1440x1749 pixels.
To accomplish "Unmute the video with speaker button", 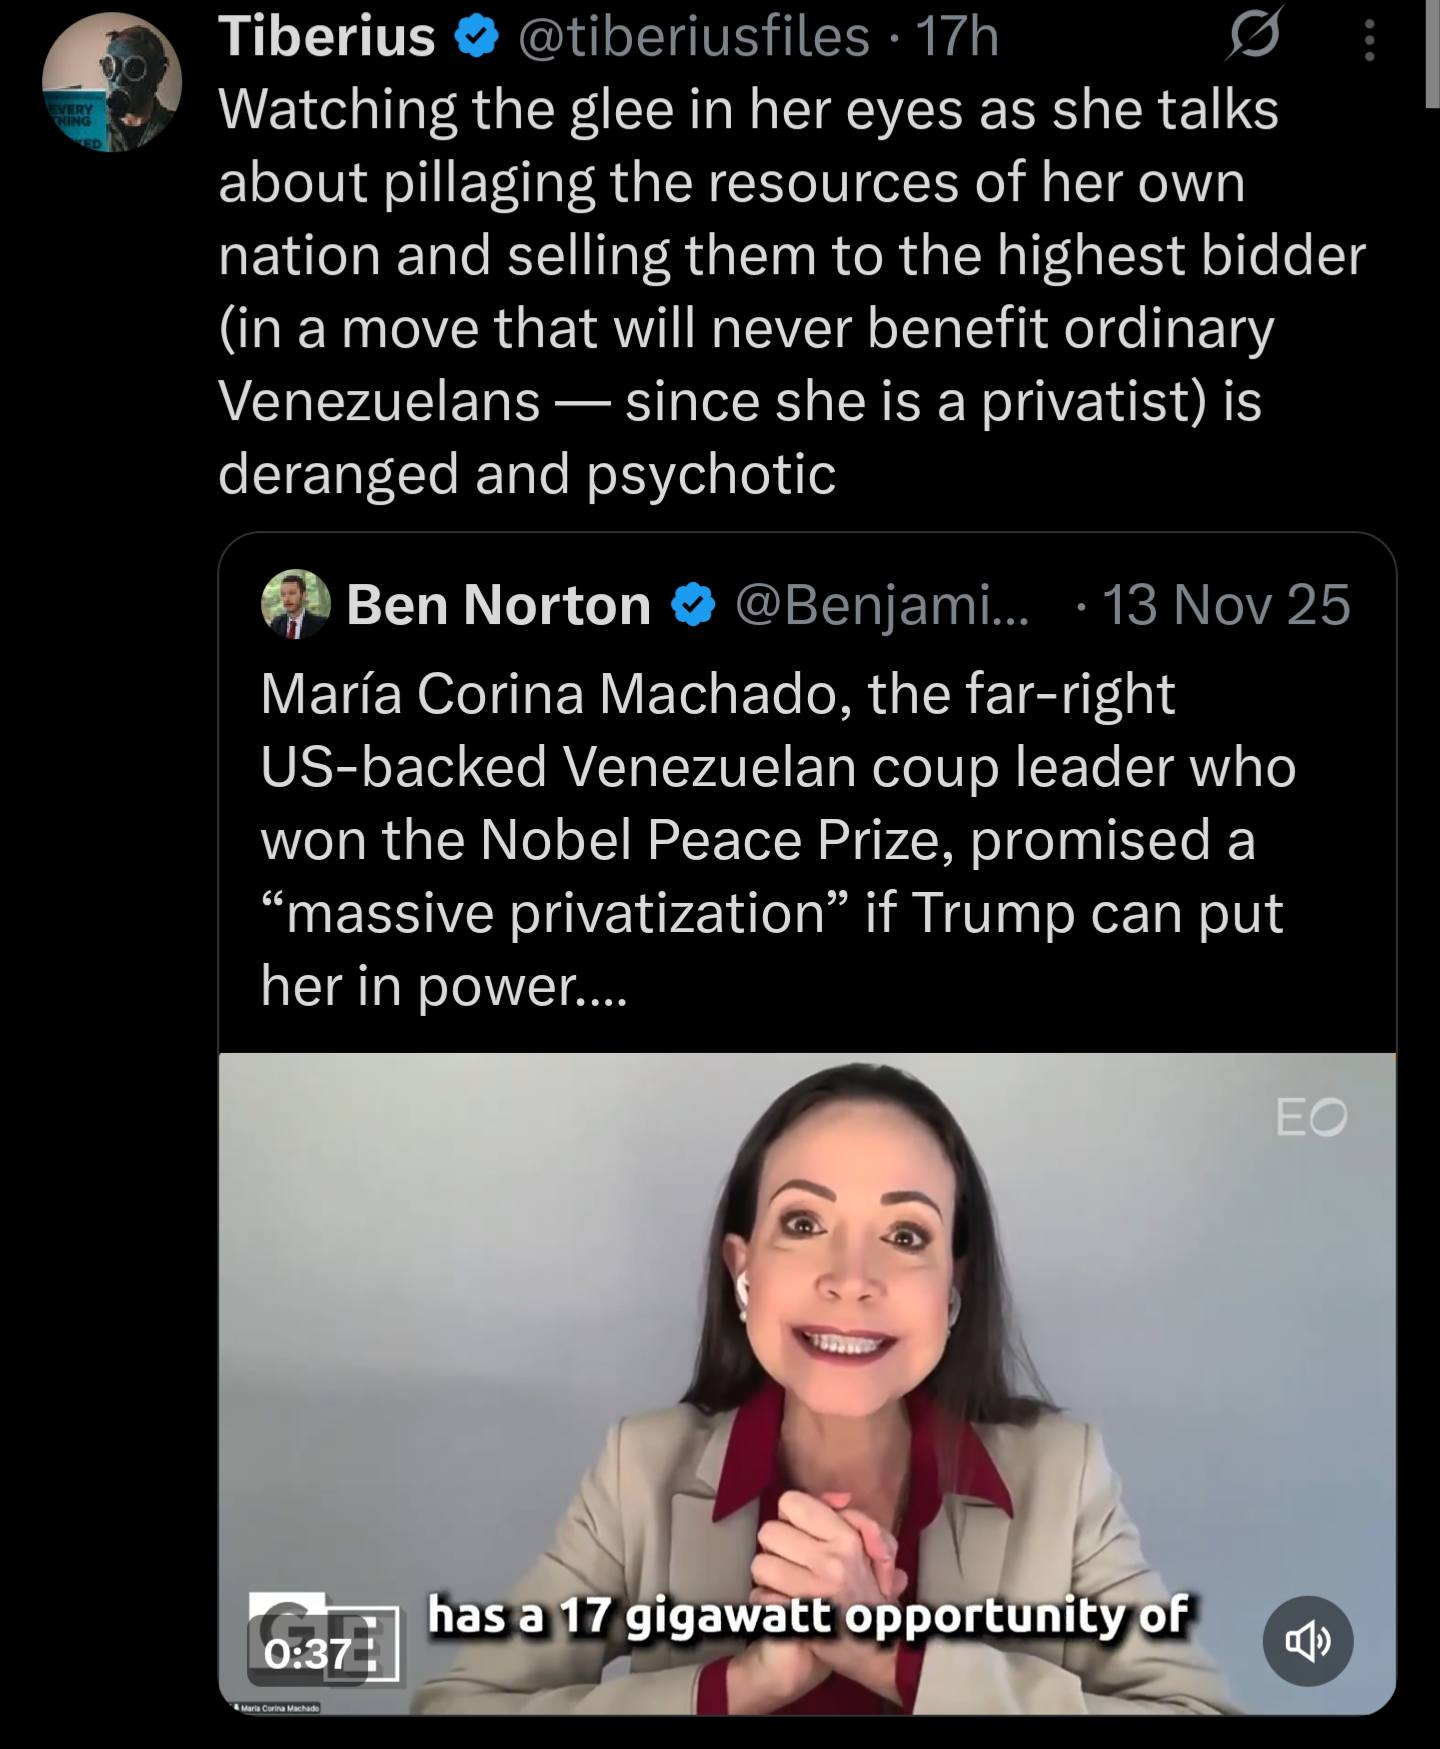I will pyautogui.click(x=1308, y=1641).
